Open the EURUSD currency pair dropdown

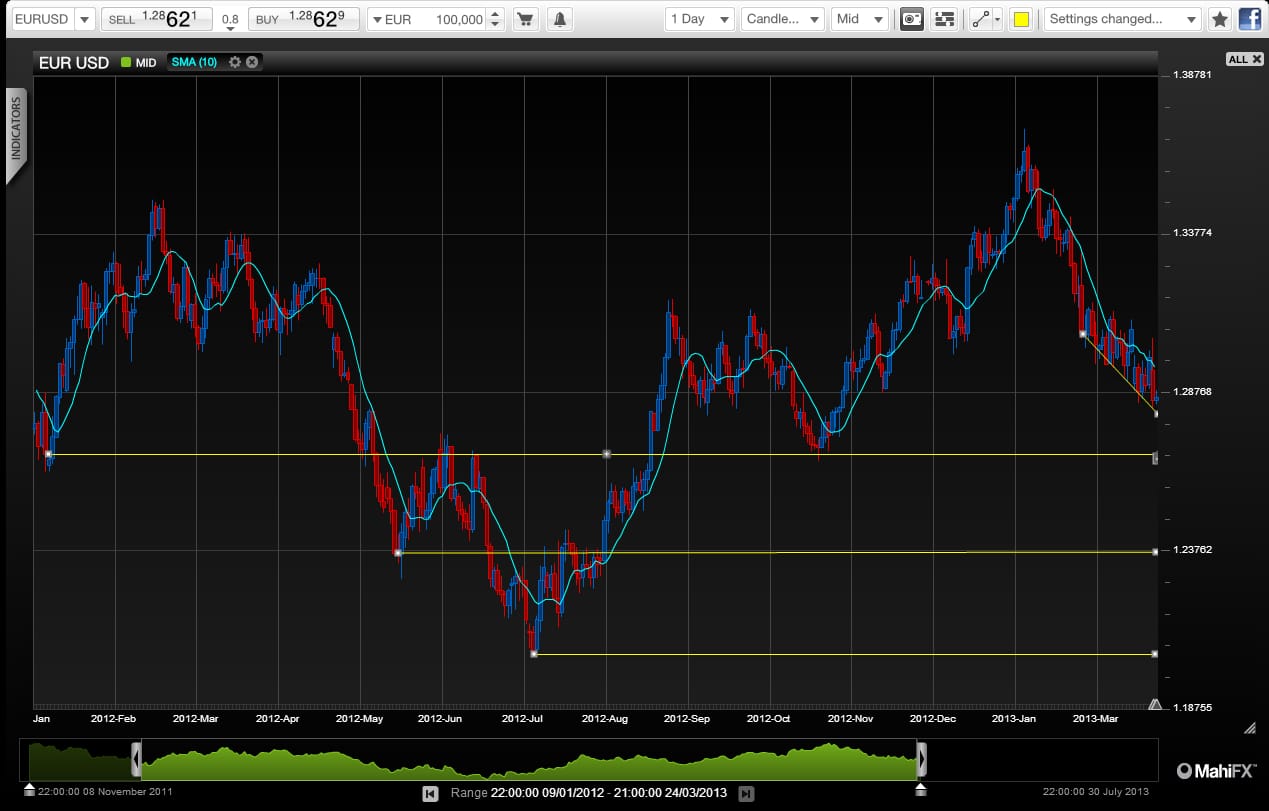click(x=53, y=19)
